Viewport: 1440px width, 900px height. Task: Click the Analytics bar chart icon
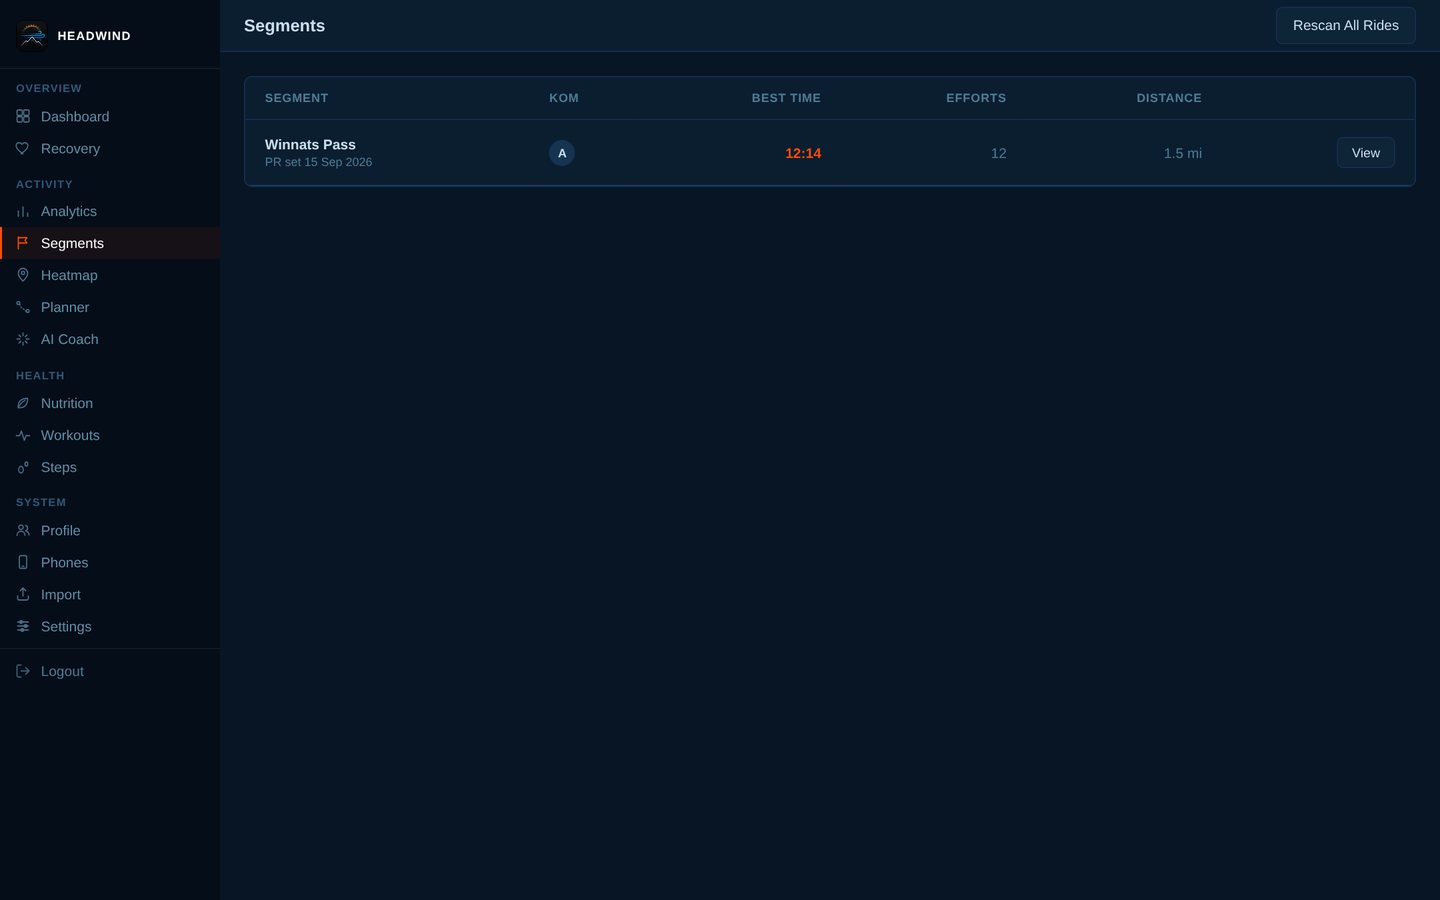coord(23,212)
